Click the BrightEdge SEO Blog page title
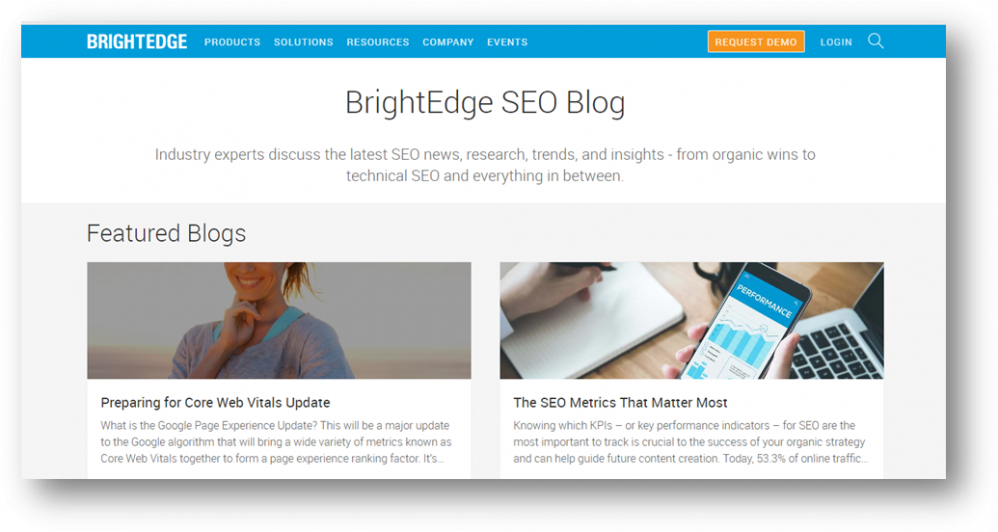Image resolution: width=998 pixels, height=532 pixels. (x=485, y=102)
